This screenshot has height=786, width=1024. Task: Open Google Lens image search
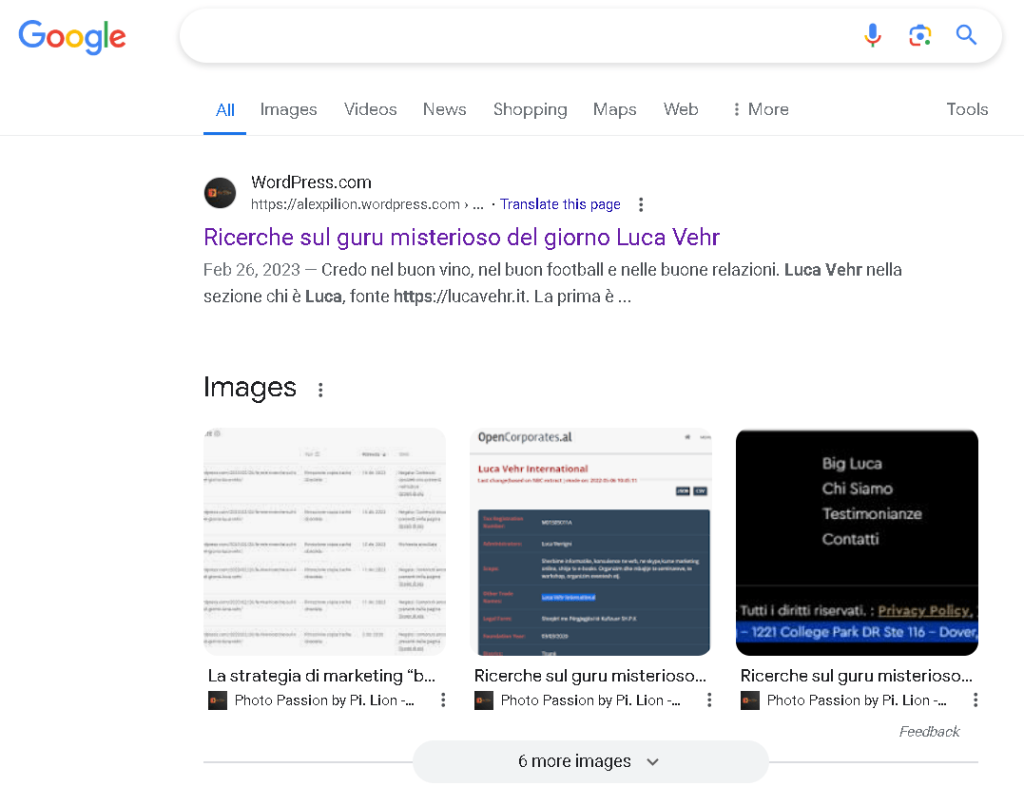tap(920, 35)
